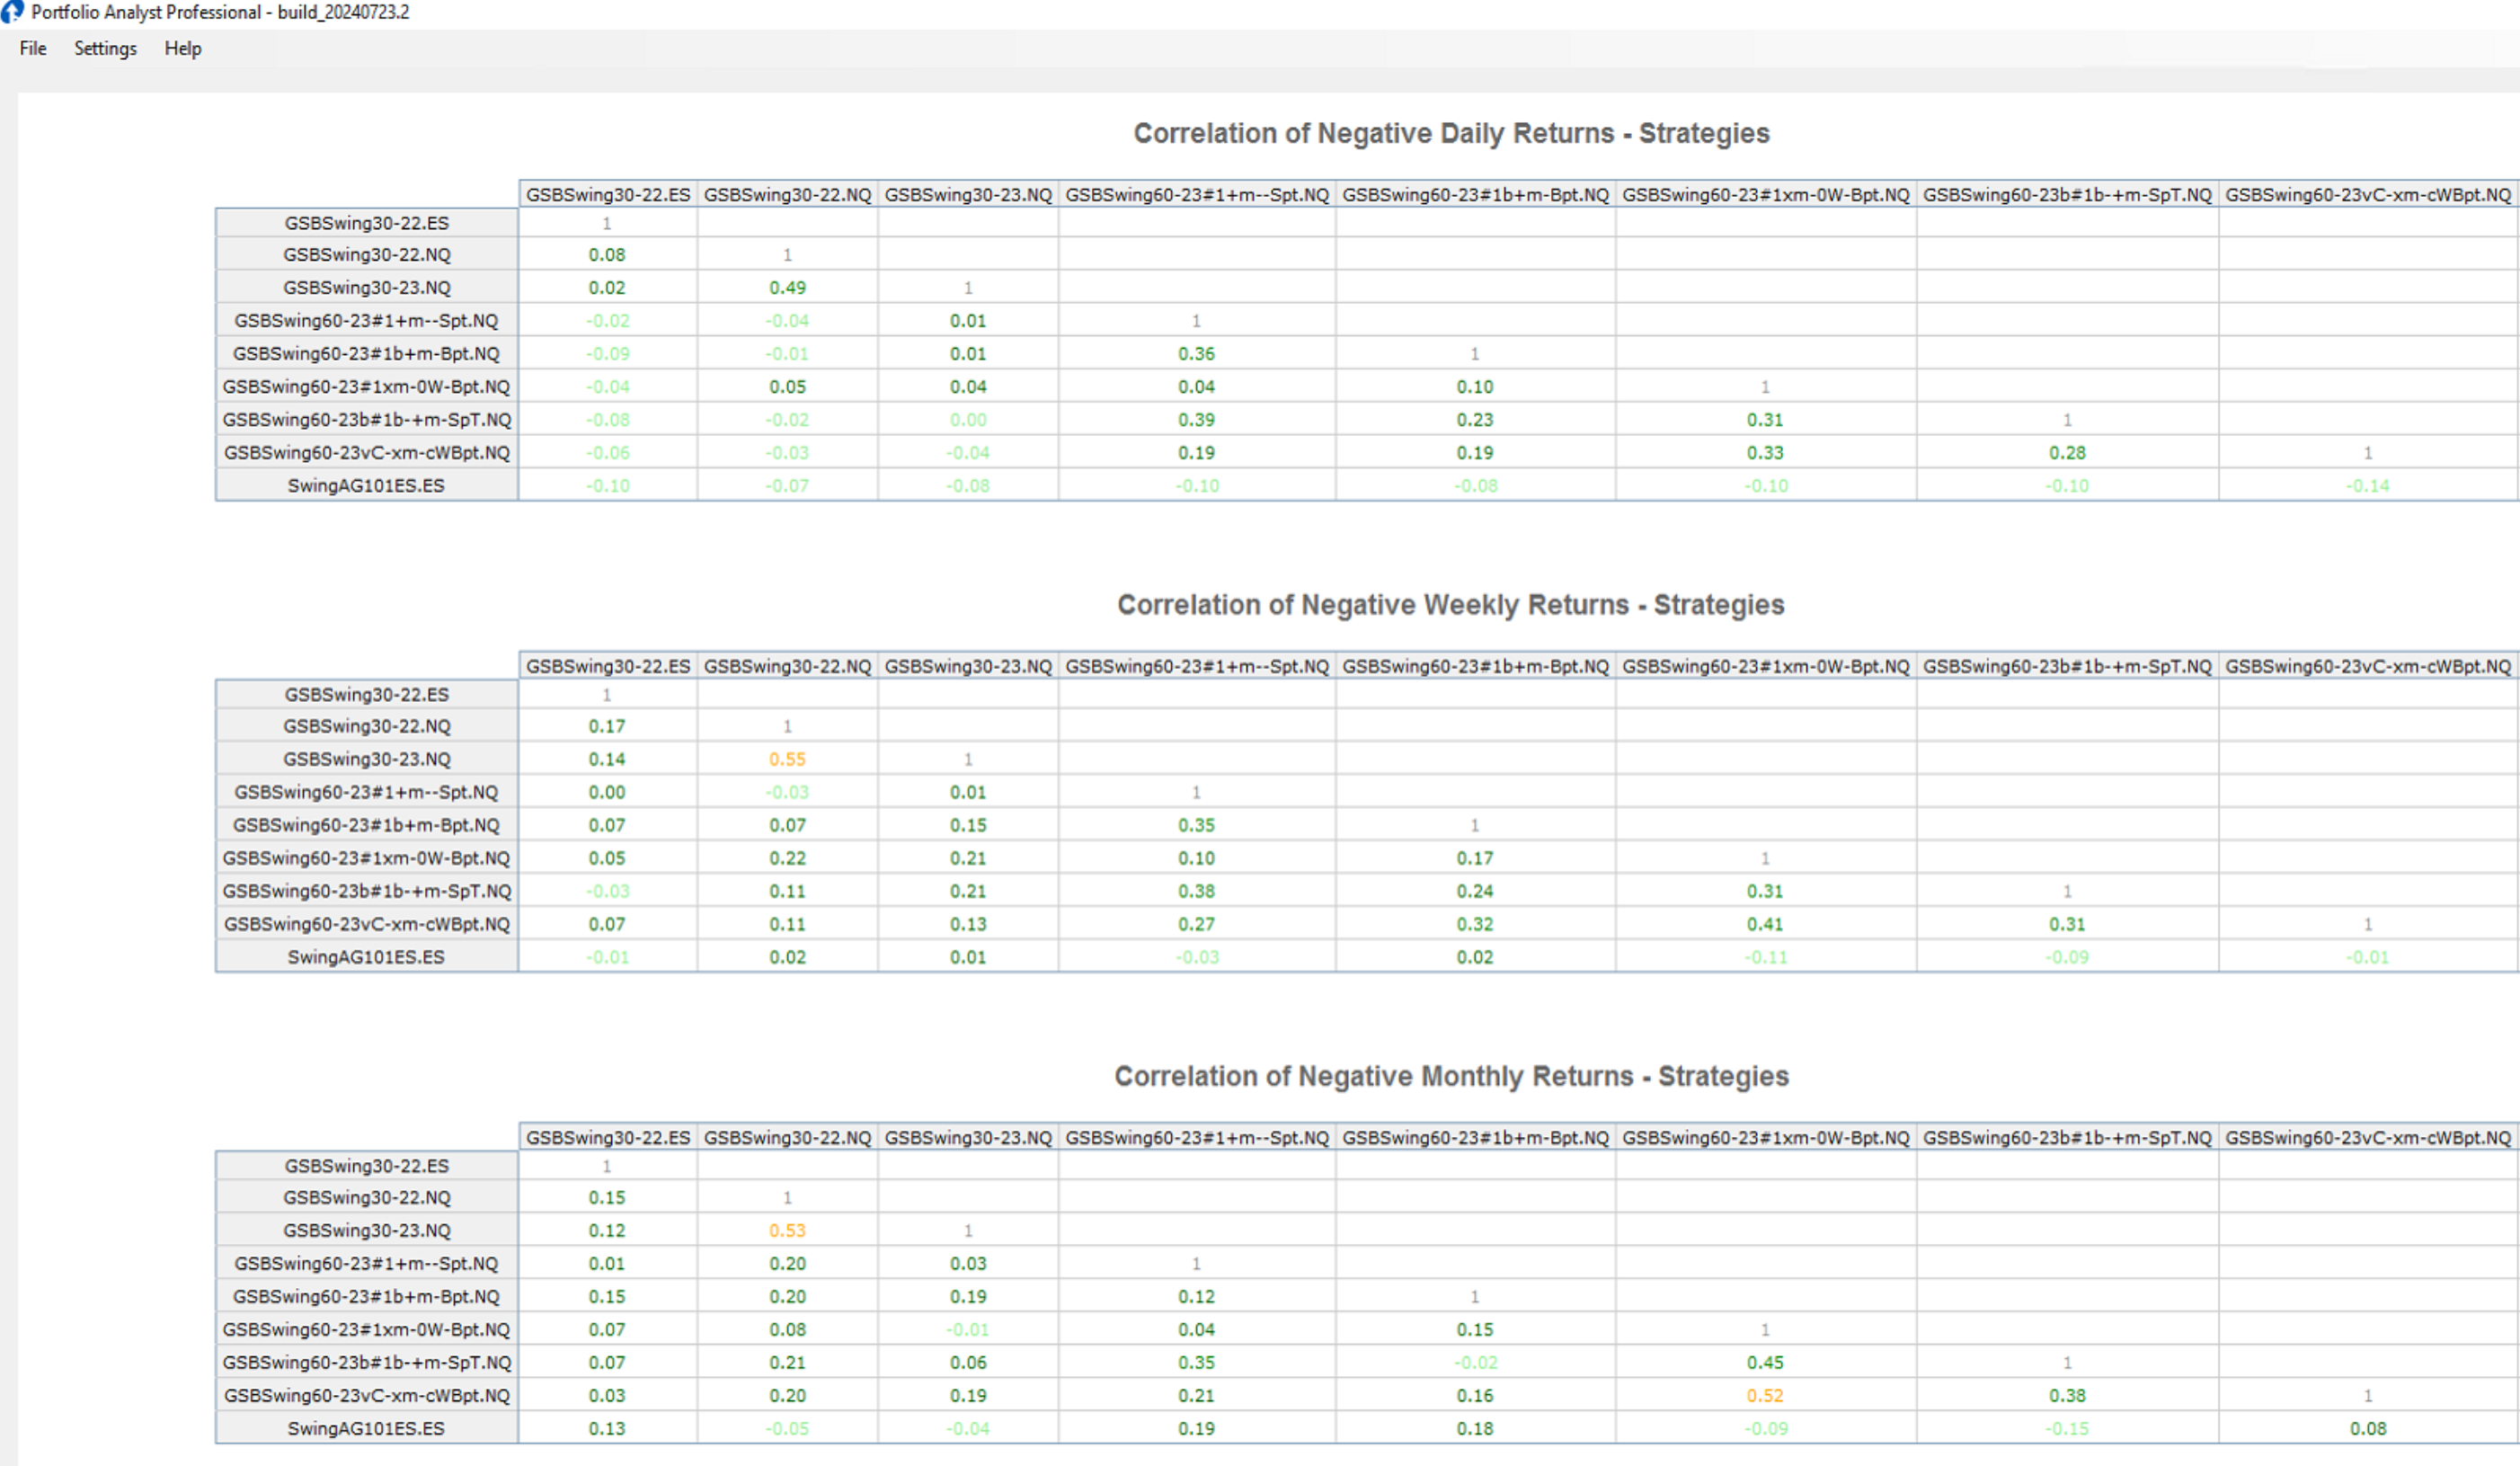Click the GSBSwing60-23#1xm-0W-Bpt.NQ column header in Monthly table
Viewport: 2520px width, 1466px height.
pos(1765,1138)
